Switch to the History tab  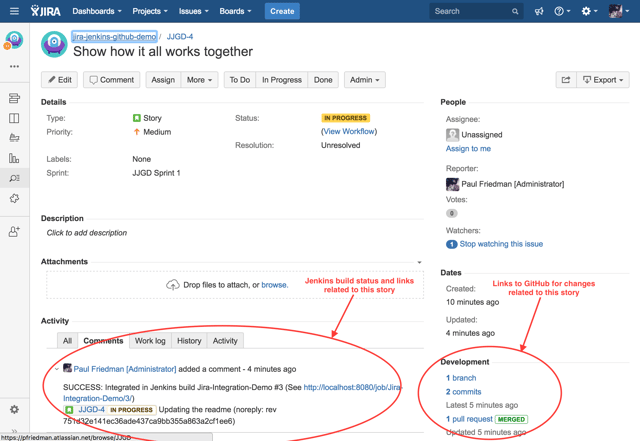[189, 341]
